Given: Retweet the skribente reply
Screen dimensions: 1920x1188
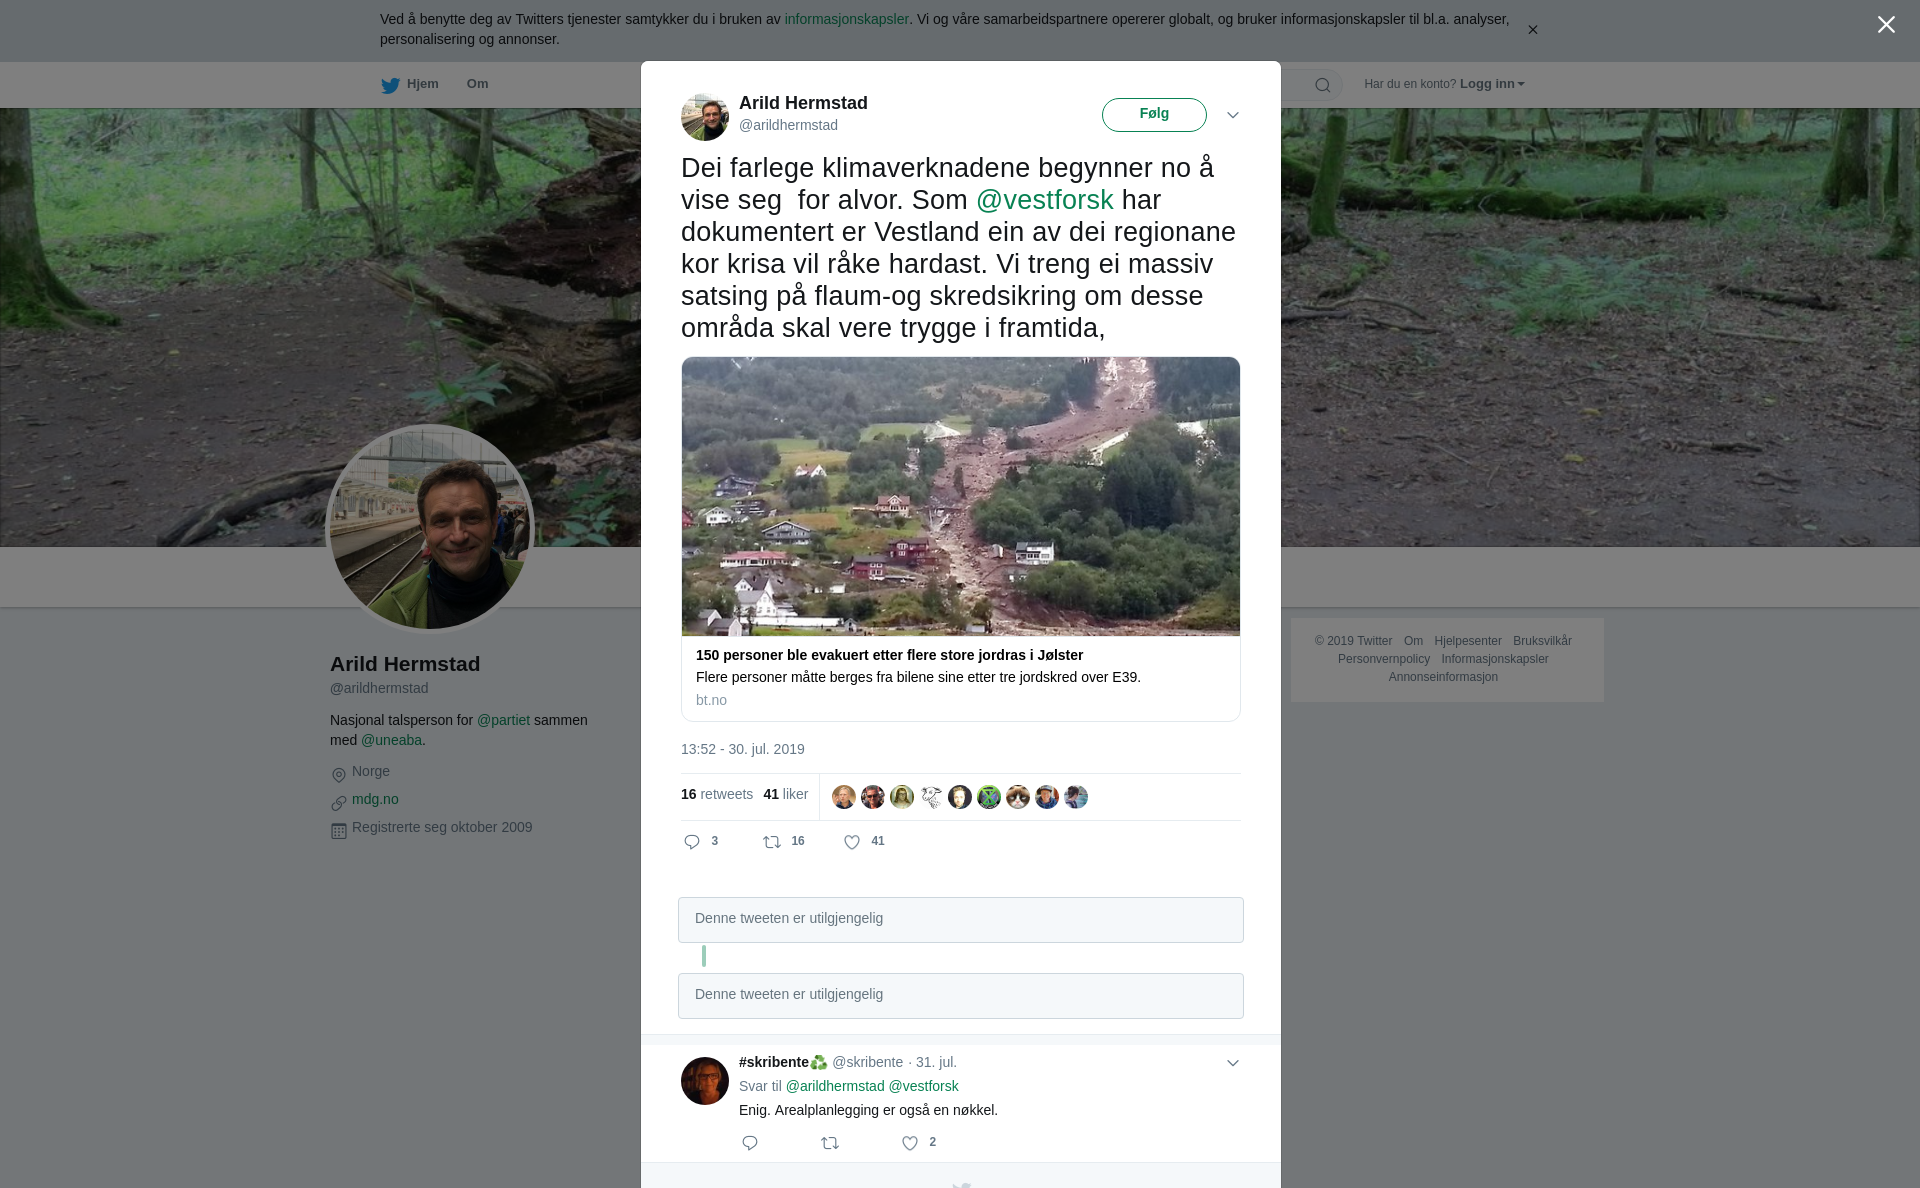Looking at the screenshot, I should [x=830, y=1143].
